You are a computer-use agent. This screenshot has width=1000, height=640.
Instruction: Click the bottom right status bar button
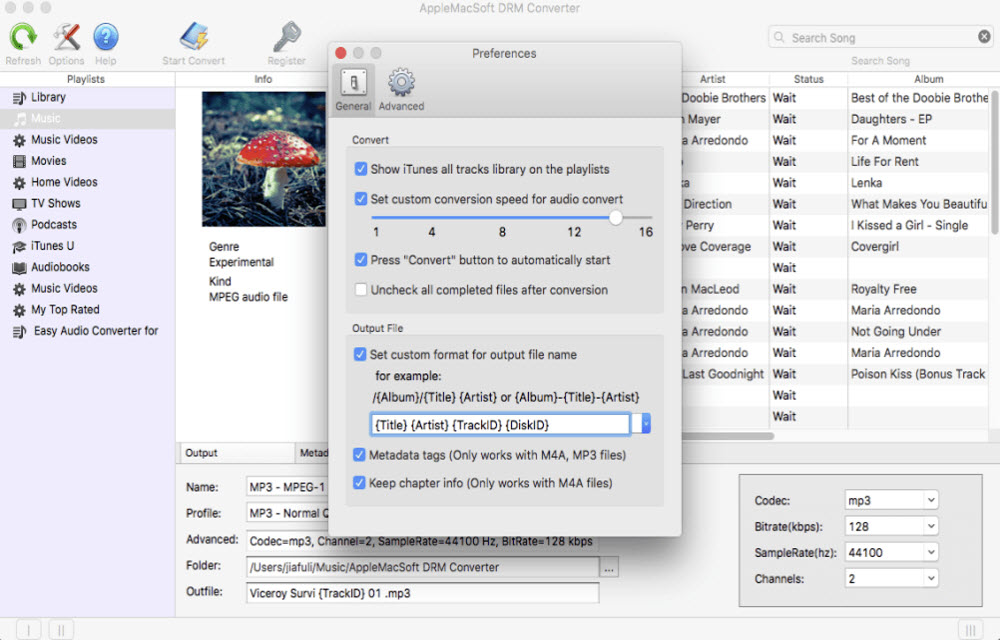(971, 630)
